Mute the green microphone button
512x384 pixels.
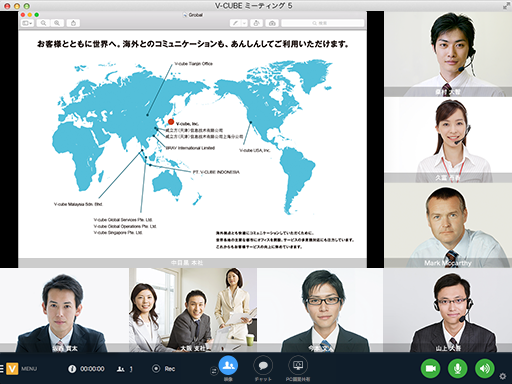click(457, 368)
